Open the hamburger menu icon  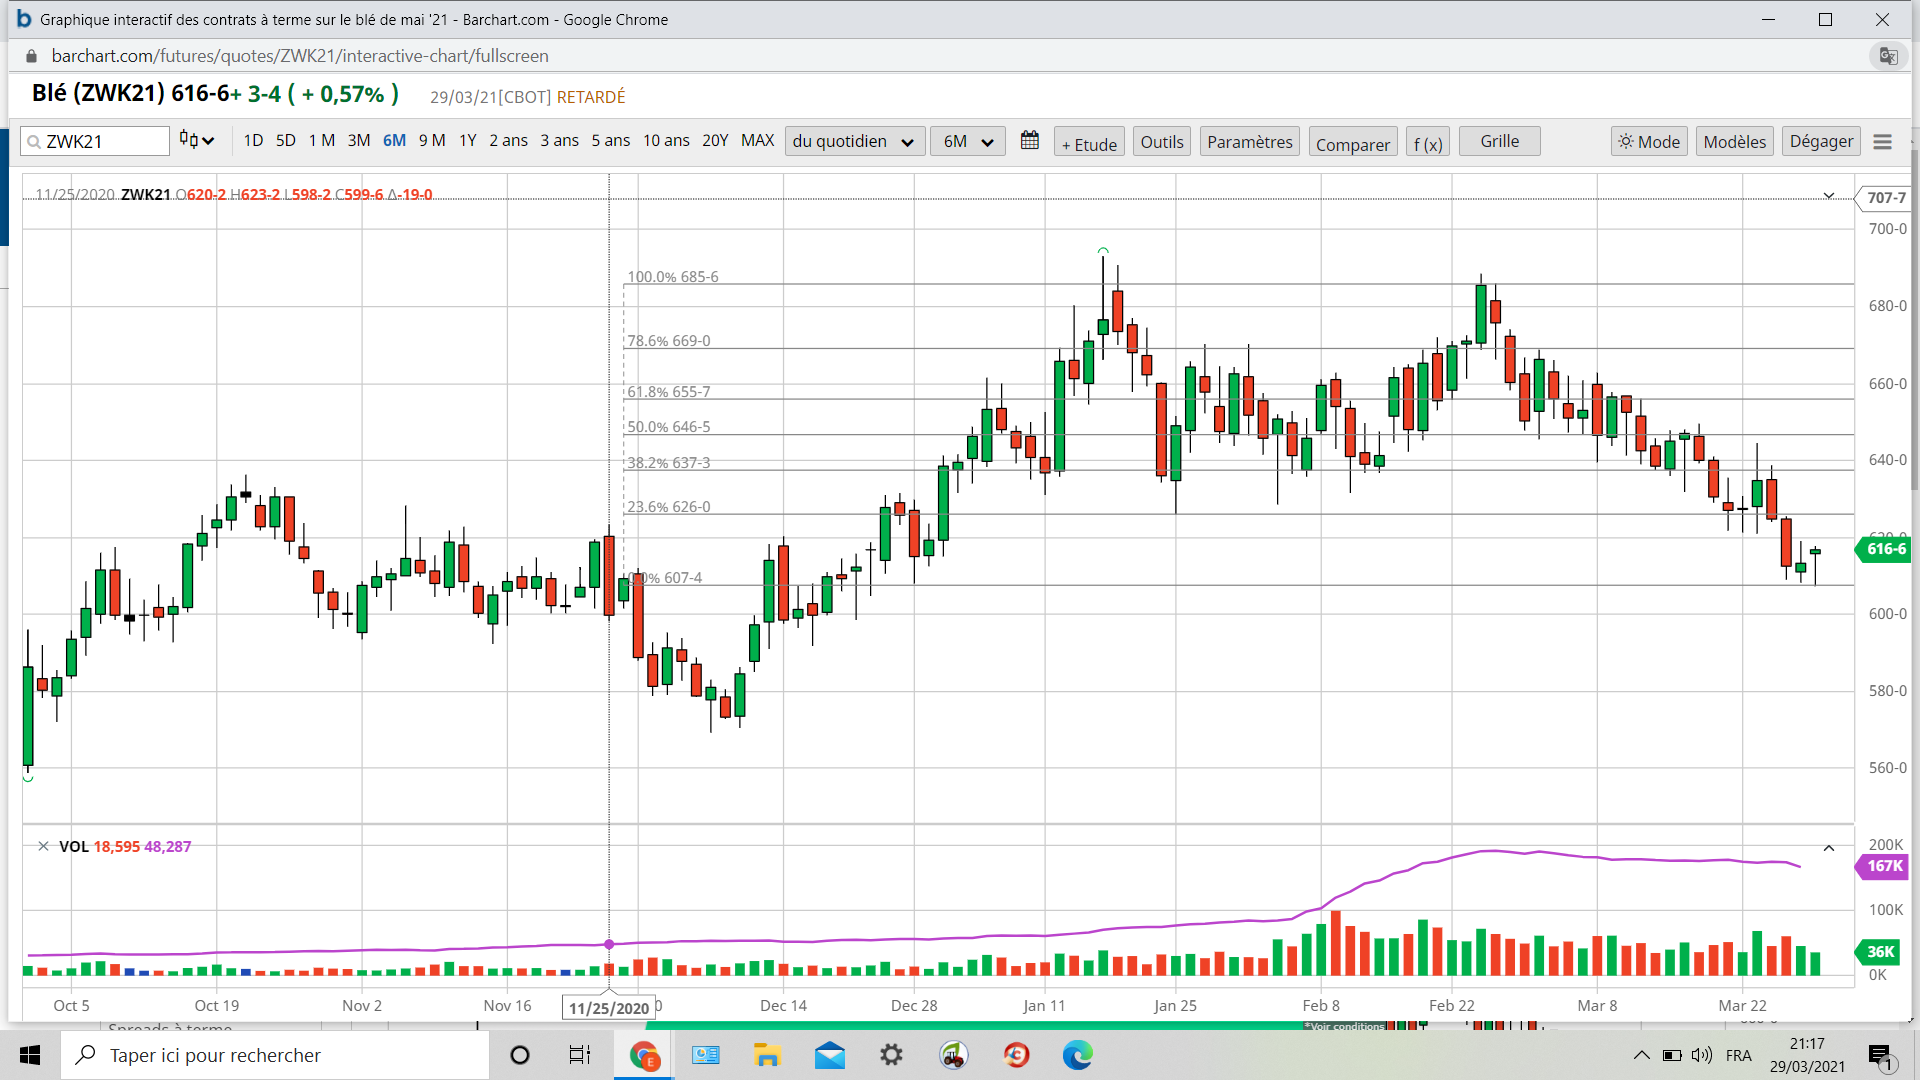point(1882,142)
